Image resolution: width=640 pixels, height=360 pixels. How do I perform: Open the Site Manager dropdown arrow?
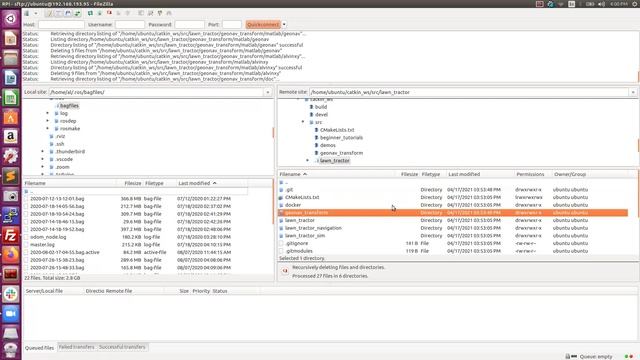[x=36, y=13]
